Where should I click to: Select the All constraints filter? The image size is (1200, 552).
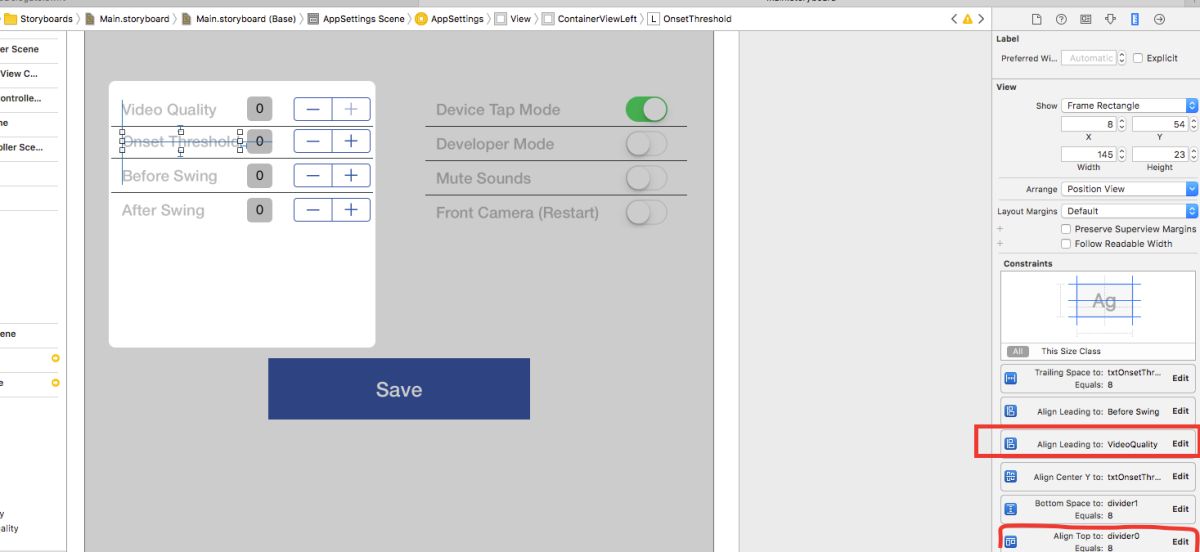(1016, 351)
